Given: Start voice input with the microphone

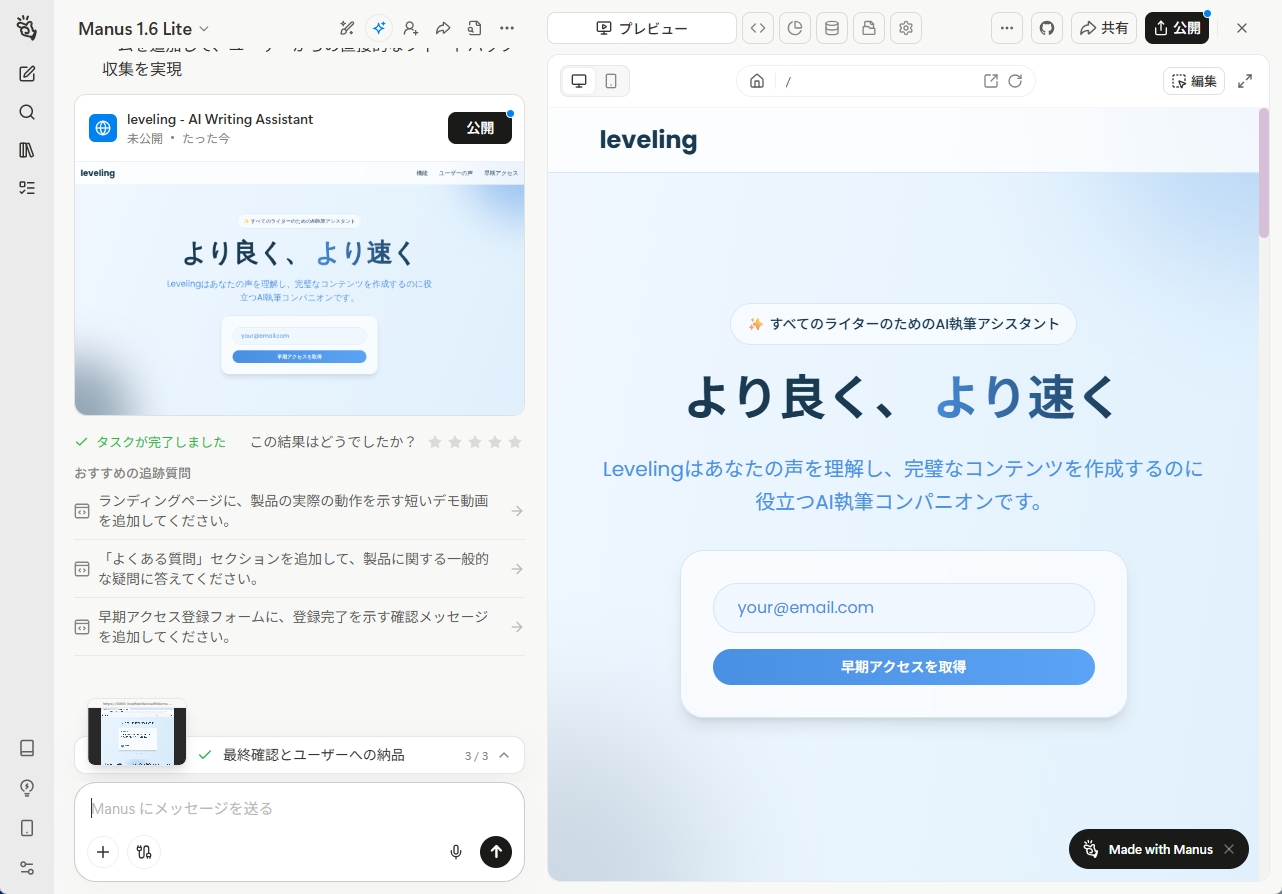Looking at the screenshot, I should coord(456,852).
